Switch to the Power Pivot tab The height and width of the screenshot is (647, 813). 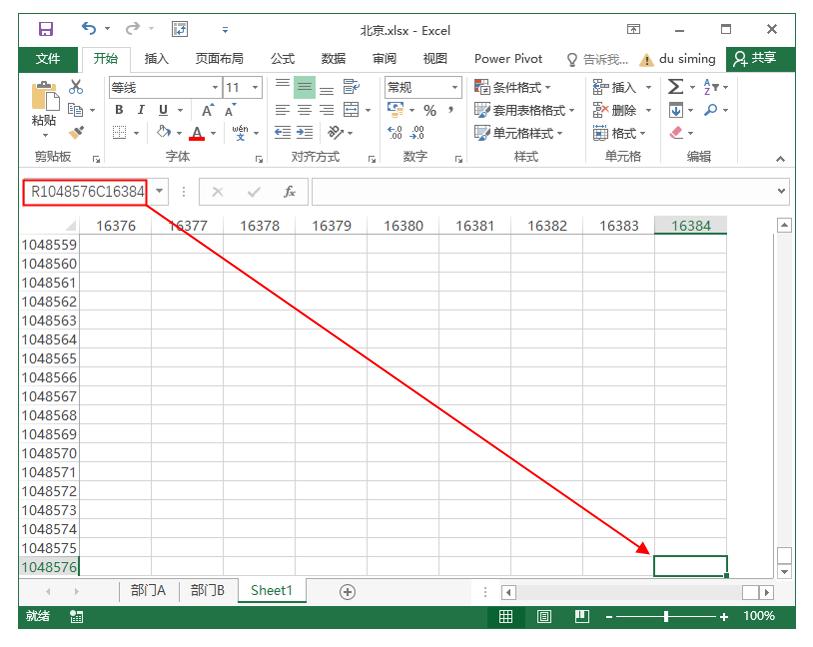point(508,59)
